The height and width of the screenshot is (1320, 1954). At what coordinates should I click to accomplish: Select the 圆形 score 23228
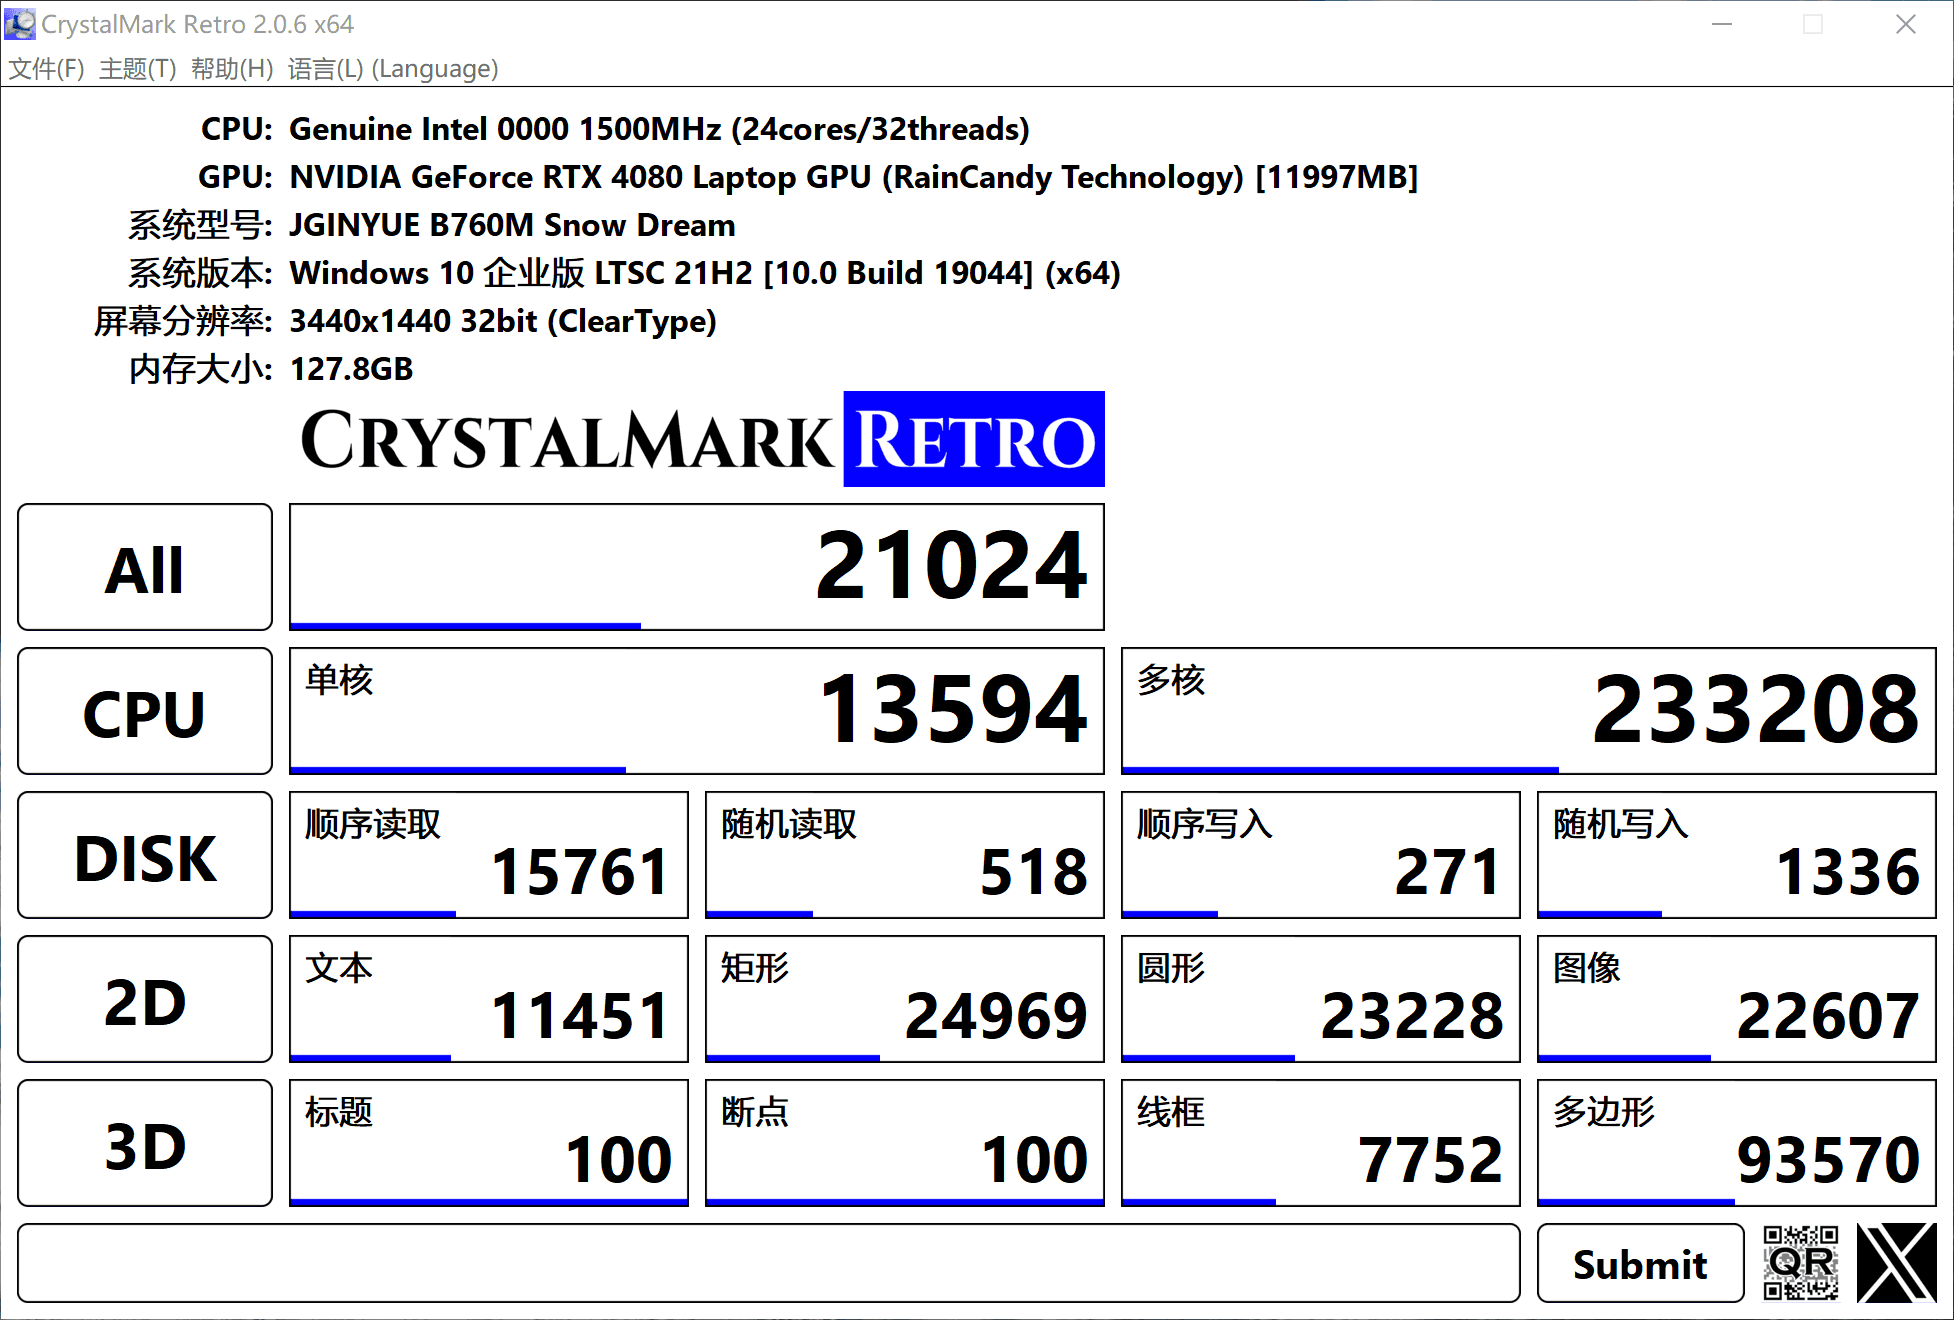click(x=1321, y=999)
